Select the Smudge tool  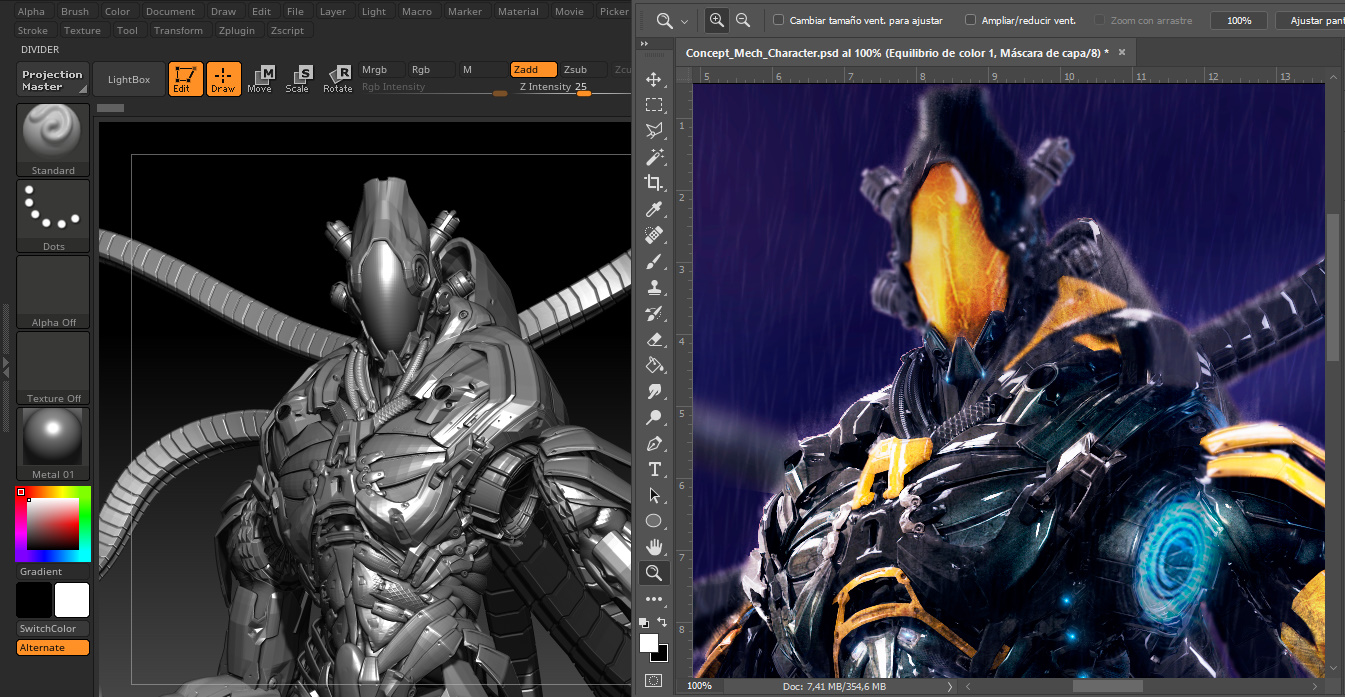coord(654,391)
